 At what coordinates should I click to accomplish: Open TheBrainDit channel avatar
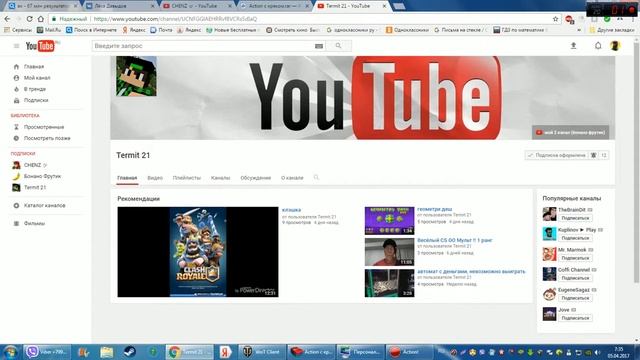coord(549,214)
